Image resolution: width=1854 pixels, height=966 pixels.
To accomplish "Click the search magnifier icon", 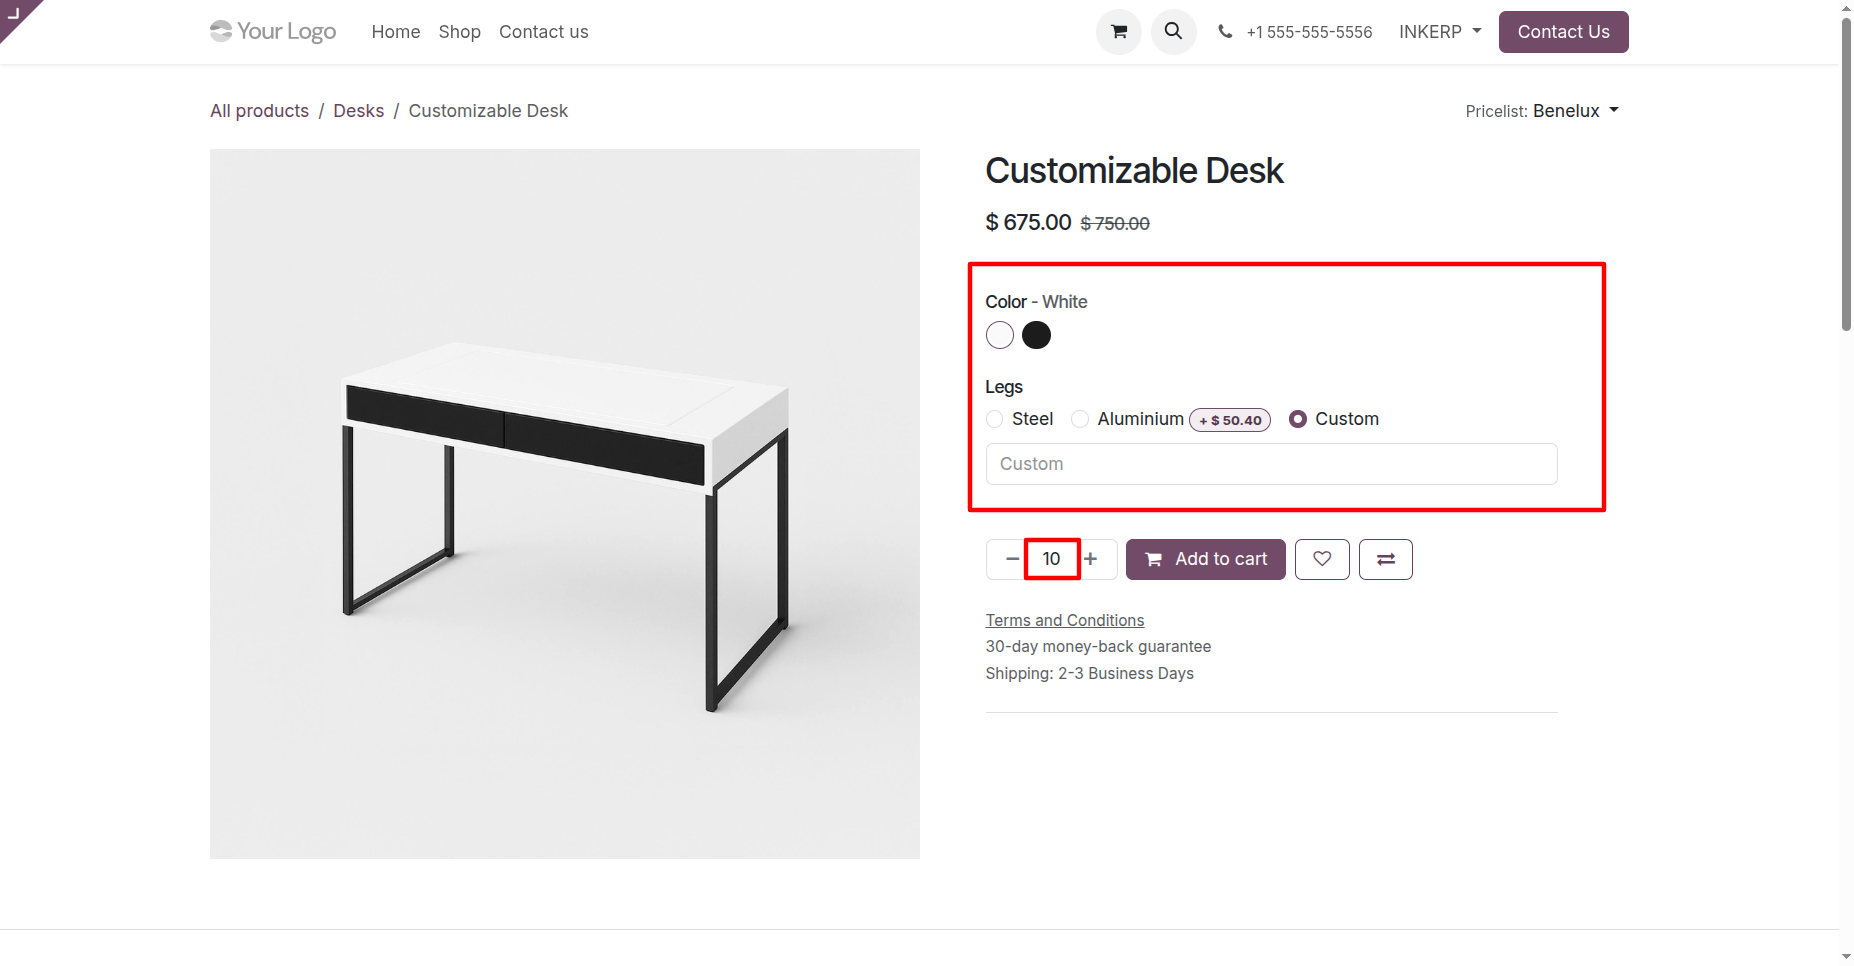I will tap(1173, 32).
